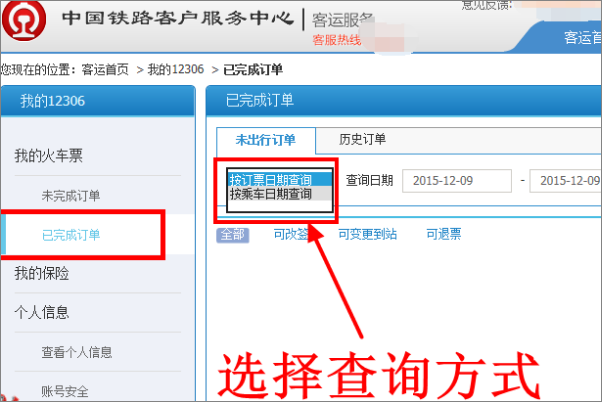Filter orders by 全部
This screenshot has height=402, width=602.
(233, 235)
